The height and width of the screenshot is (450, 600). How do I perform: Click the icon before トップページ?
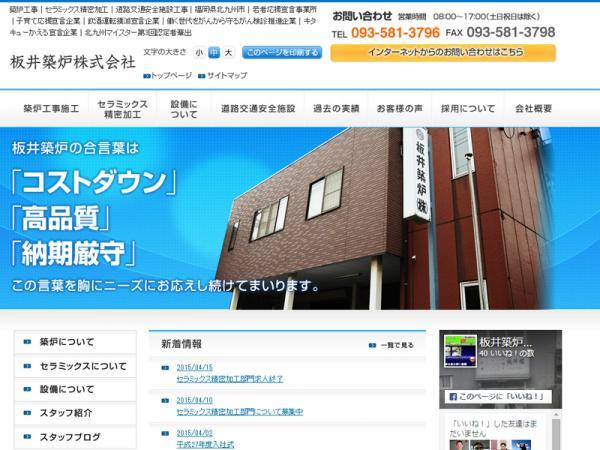coord(147,76)
